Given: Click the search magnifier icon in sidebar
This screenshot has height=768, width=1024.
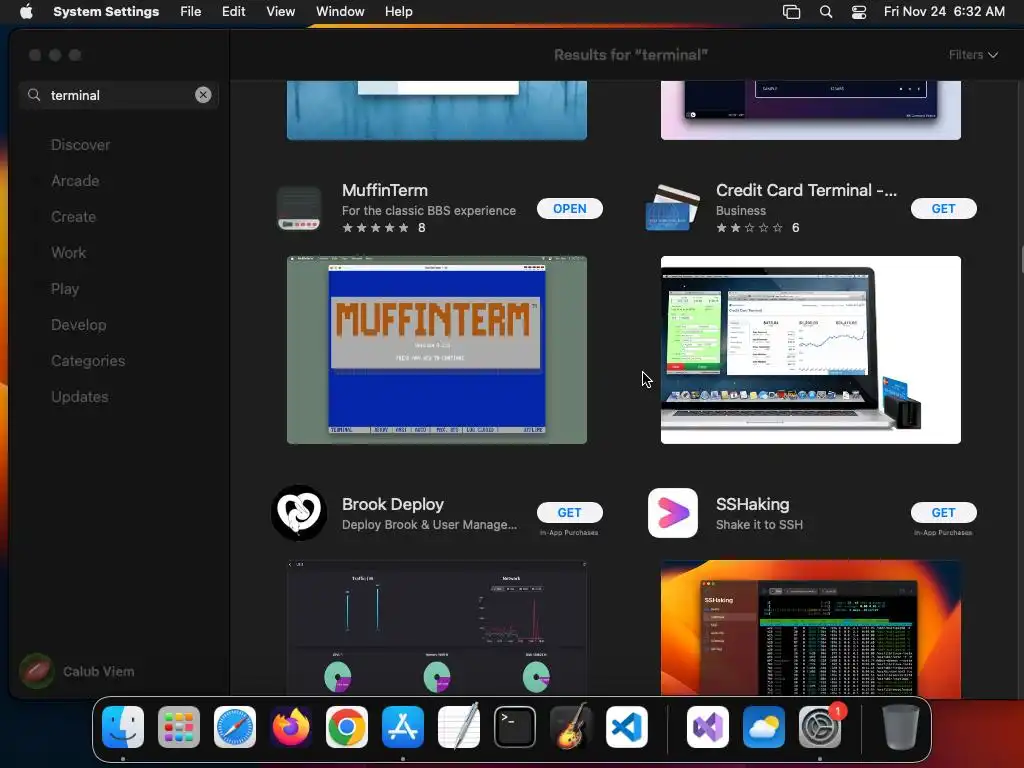Looking at the screenshot, I should click(x=34, y=95).
